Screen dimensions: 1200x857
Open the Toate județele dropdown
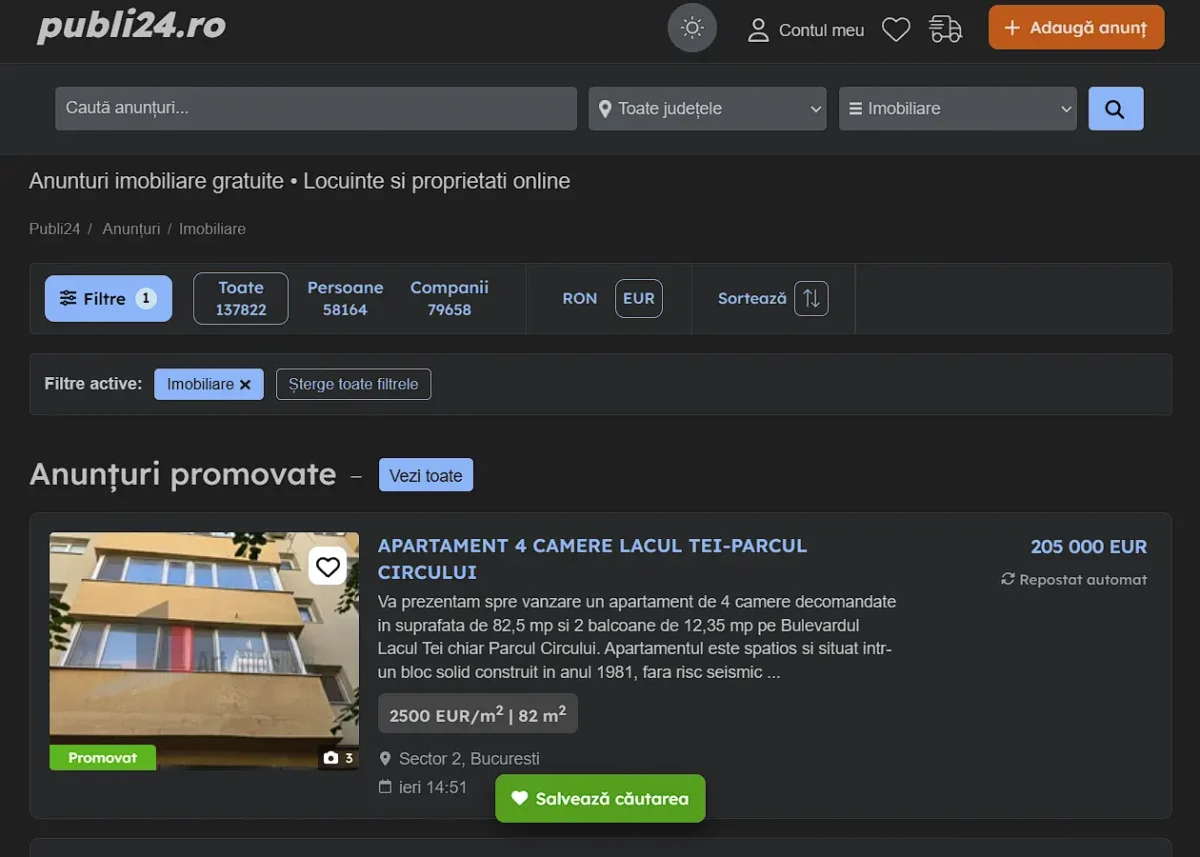tap(708, 108)
